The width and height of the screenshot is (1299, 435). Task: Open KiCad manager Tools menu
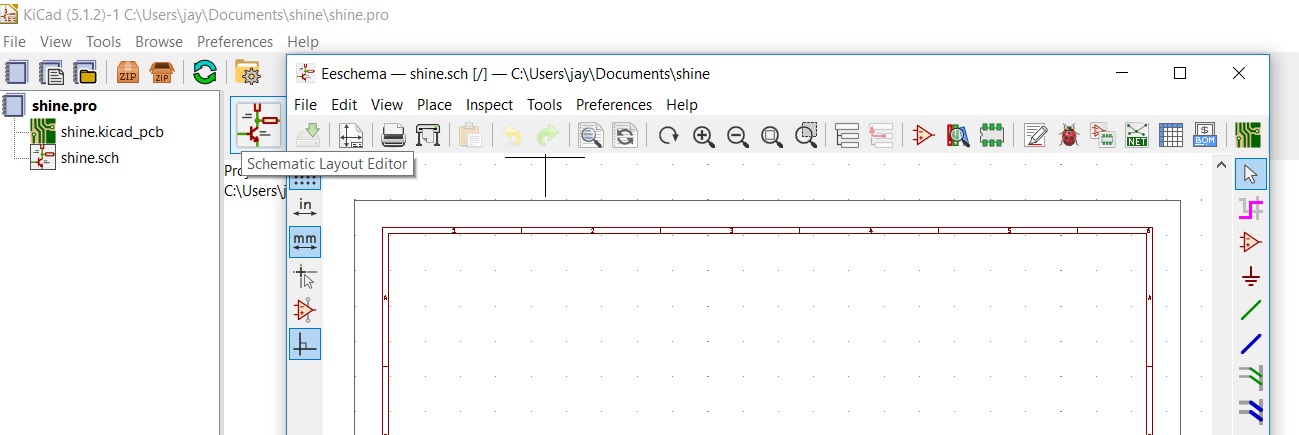pyautogui.click(x=103, y=41)
